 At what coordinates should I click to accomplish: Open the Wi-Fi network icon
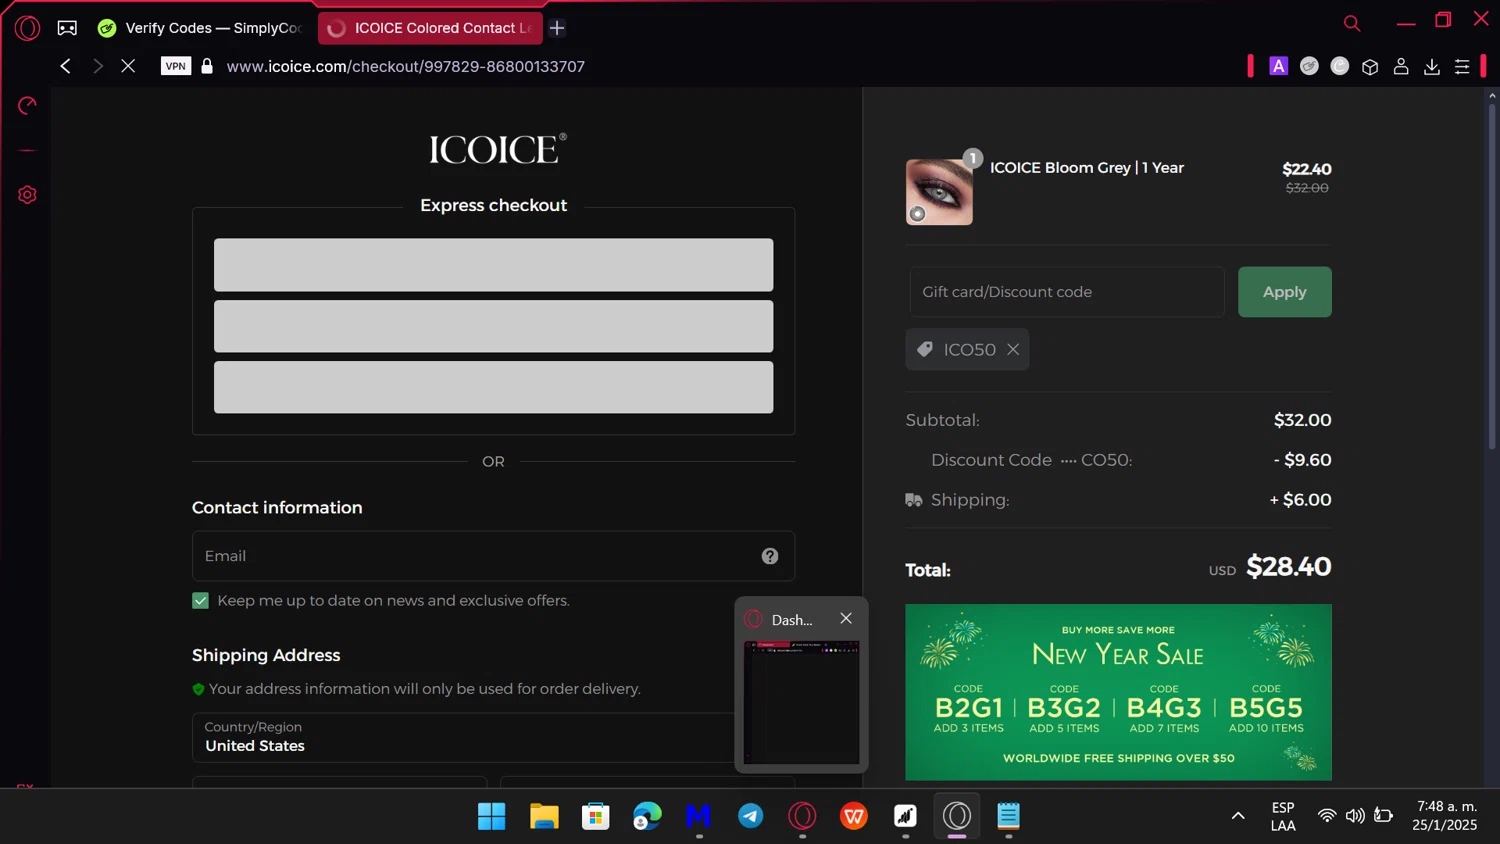click(x=1327, y=816)
